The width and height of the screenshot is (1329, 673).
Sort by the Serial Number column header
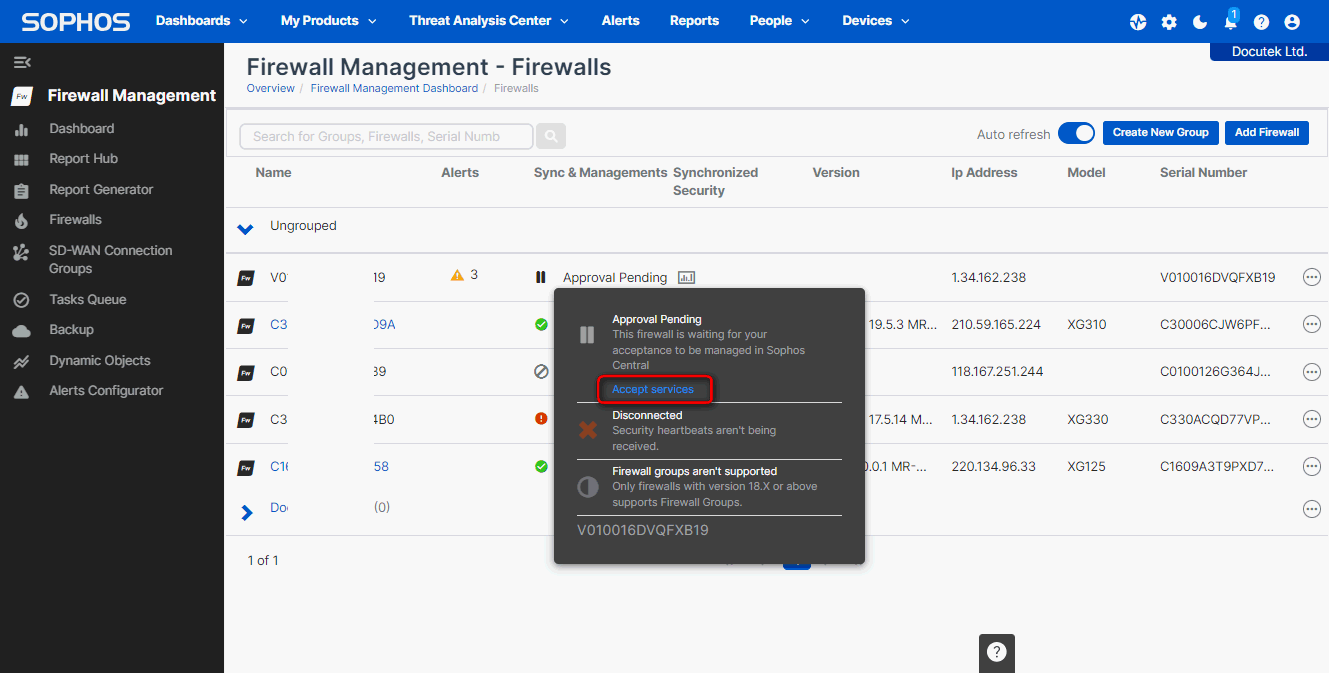click(x=1203, y=172)
